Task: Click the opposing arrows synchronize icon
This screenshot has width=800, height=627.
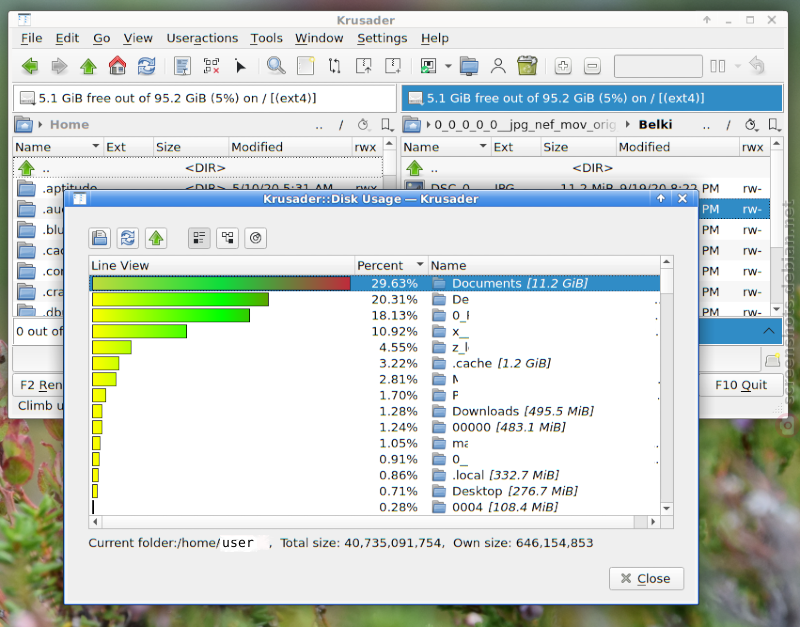Action: coord(335,66)
